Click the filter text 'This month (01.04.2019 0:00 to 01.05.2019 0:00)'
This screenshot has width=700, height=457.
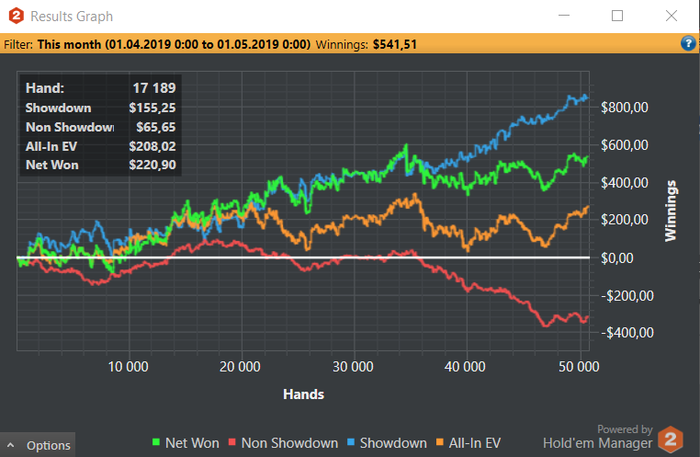pos(174,45)
